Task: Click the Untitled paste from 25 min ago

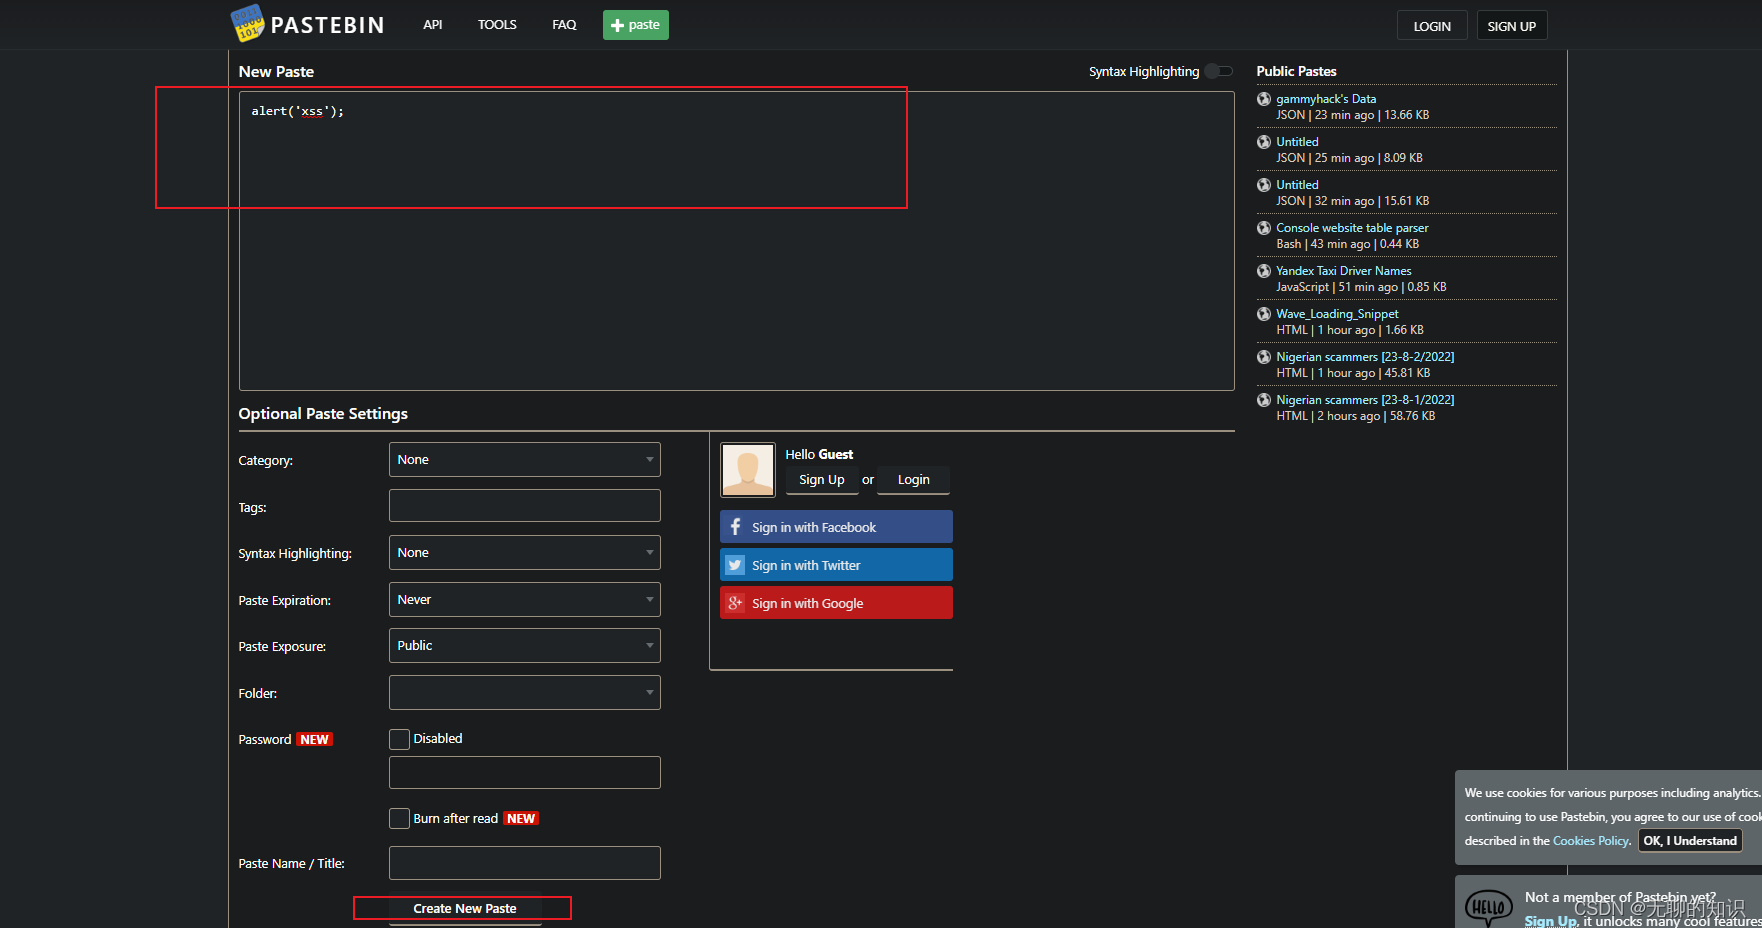Action: (1297, 142)
